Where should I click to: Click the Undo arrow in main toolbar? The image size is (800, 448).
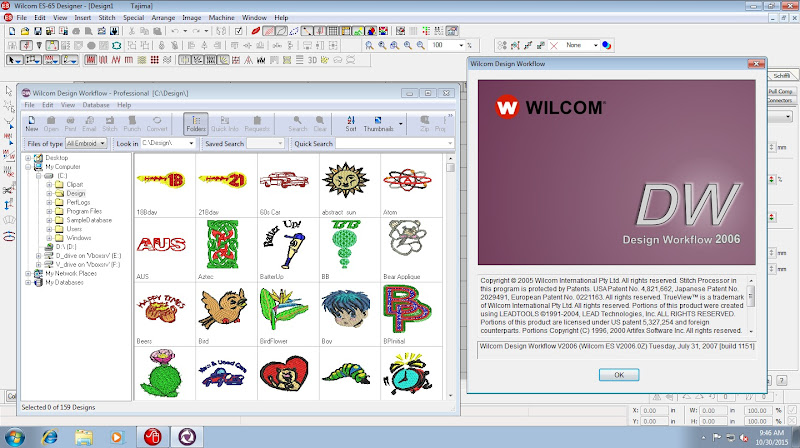click(x=175, y=31)
